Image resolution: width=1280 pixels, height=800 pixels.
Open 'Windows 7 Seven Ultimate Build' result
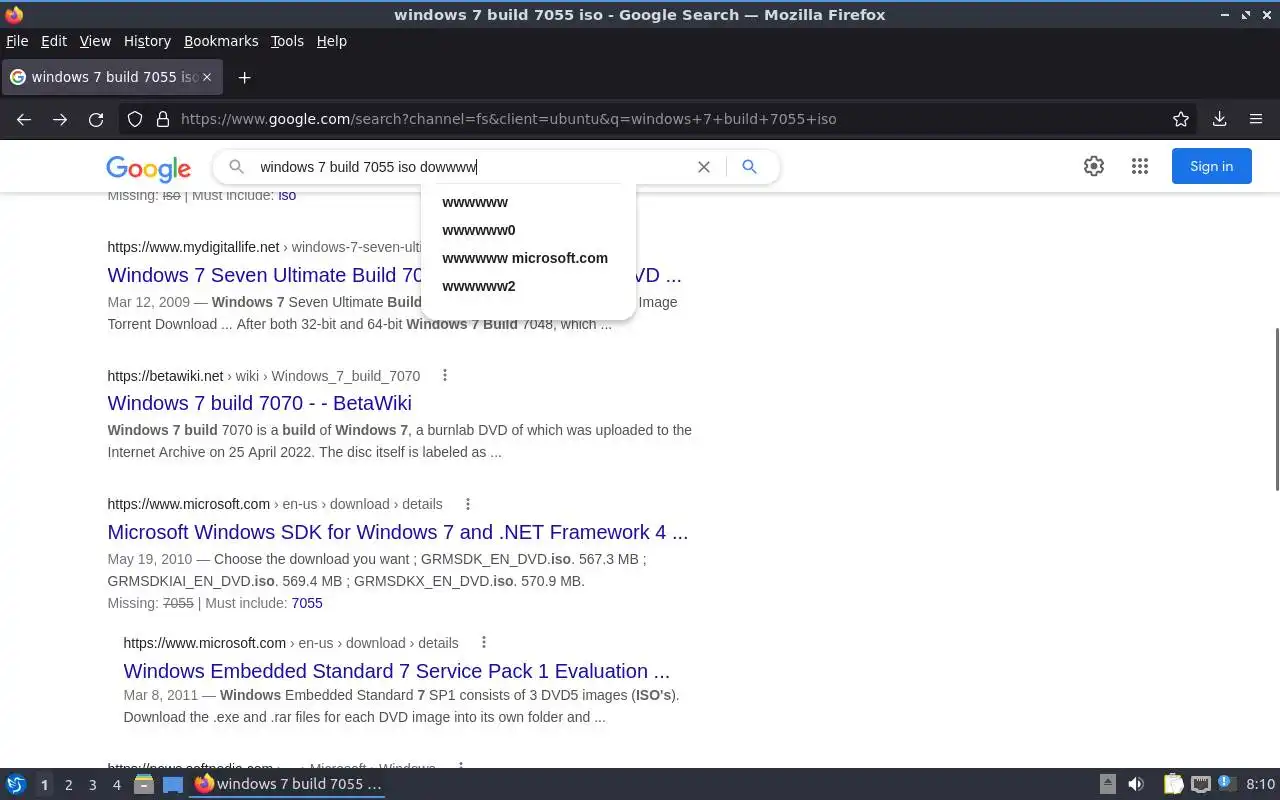pos(394,275)
